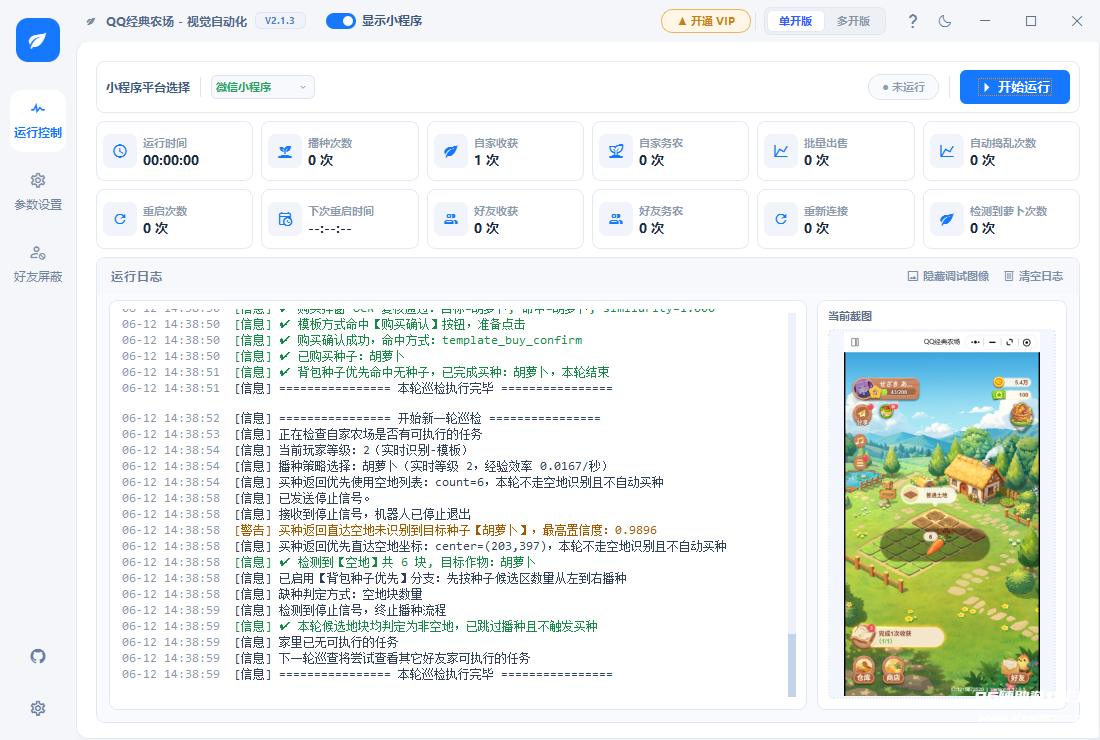This screenshot has width=1100, height=740.
Task: Click the miniprogram target close icon in screenshot
Action: tap(1027, 342)
